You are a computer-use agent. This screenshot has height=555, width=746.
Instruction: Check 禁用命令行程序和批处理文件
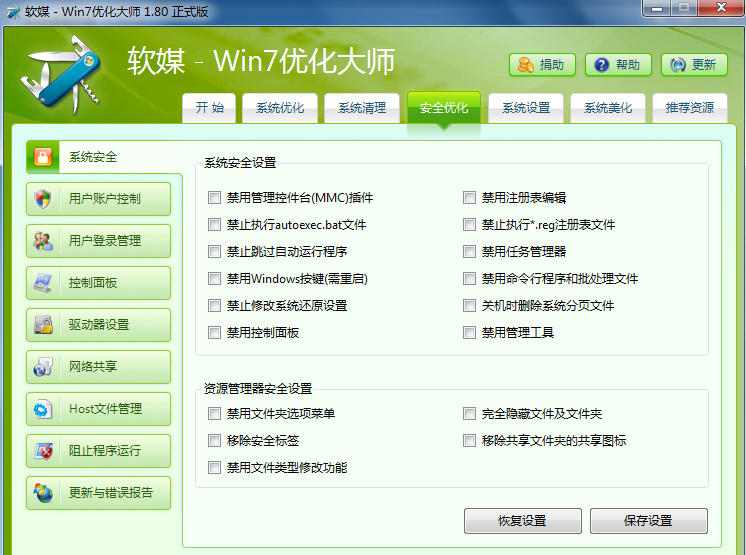coord(469,278)
